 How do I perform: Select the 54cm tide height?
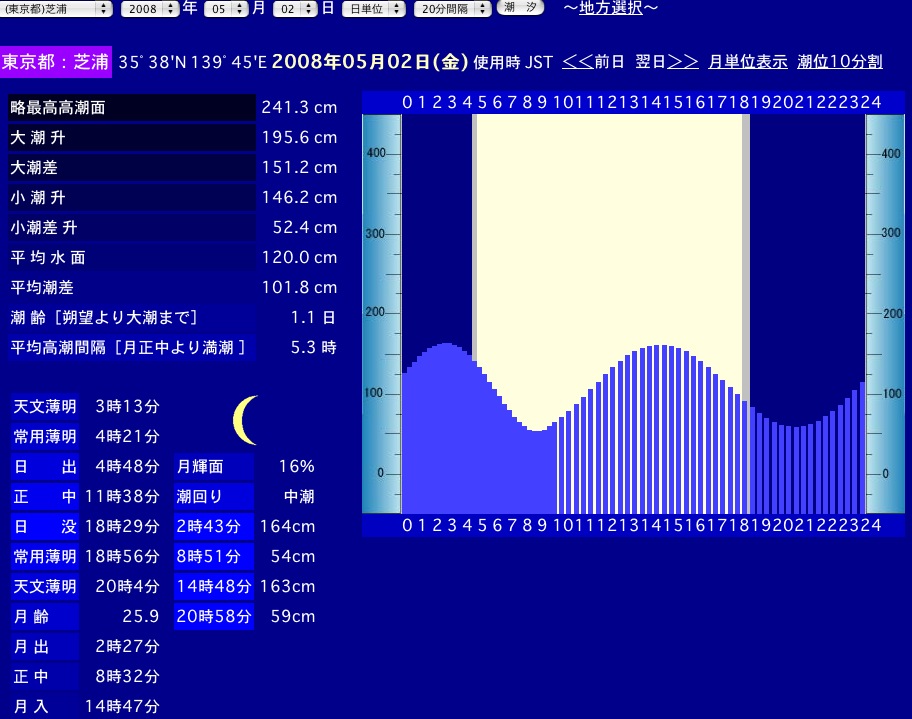293,557
